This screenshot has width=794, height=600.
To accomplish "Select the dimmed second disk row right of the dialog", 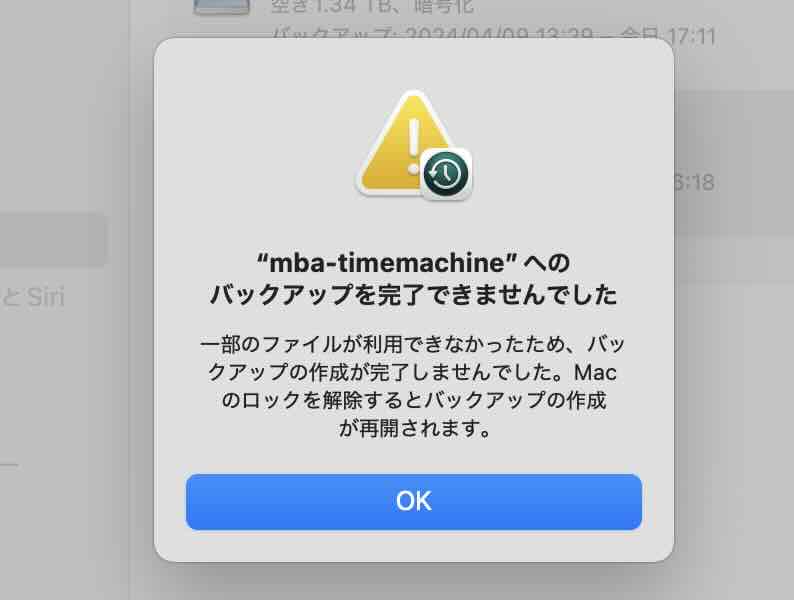I will (x=733, y=162).
